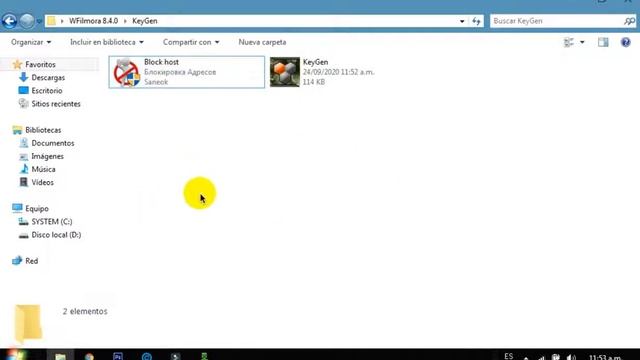Screen dimensions: 640x360
Task: Open Imágenes library
Action: point(47,156)
